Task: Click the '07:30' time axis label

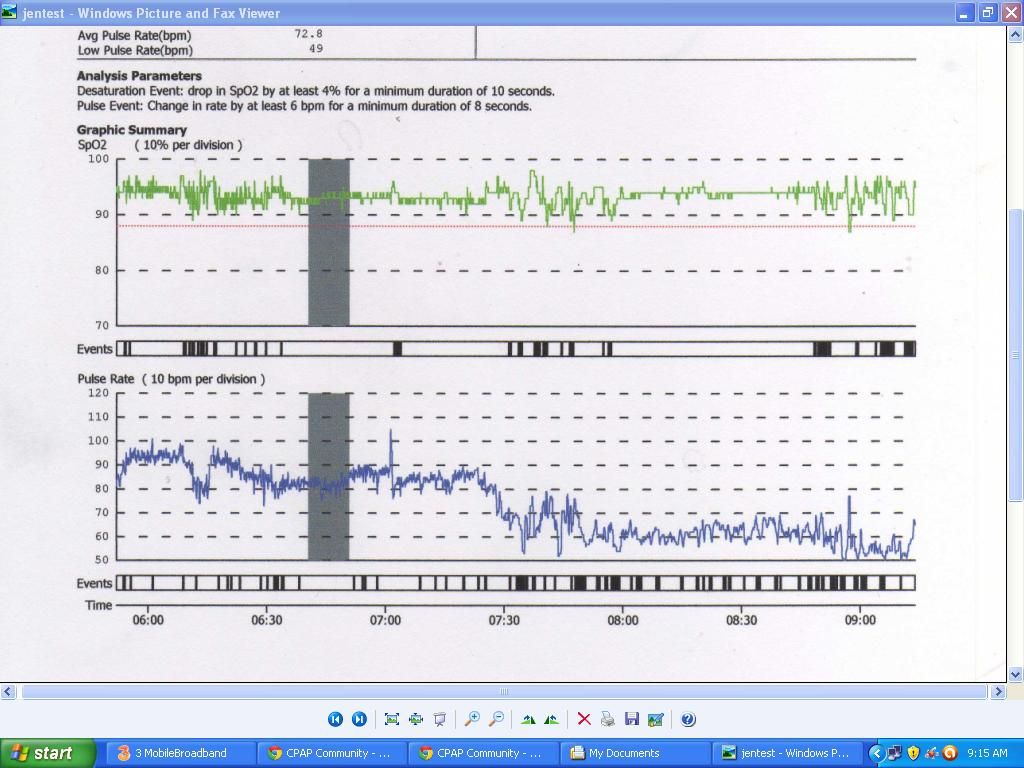Action: coord(504,620)
